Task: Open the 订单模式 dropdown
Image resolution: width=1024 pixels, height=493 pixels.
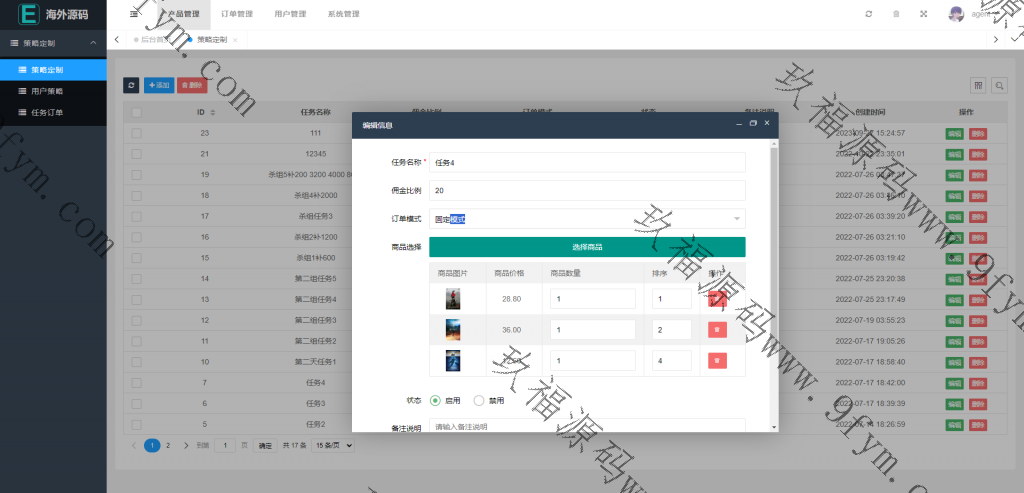Action: [x=587, y=219]
